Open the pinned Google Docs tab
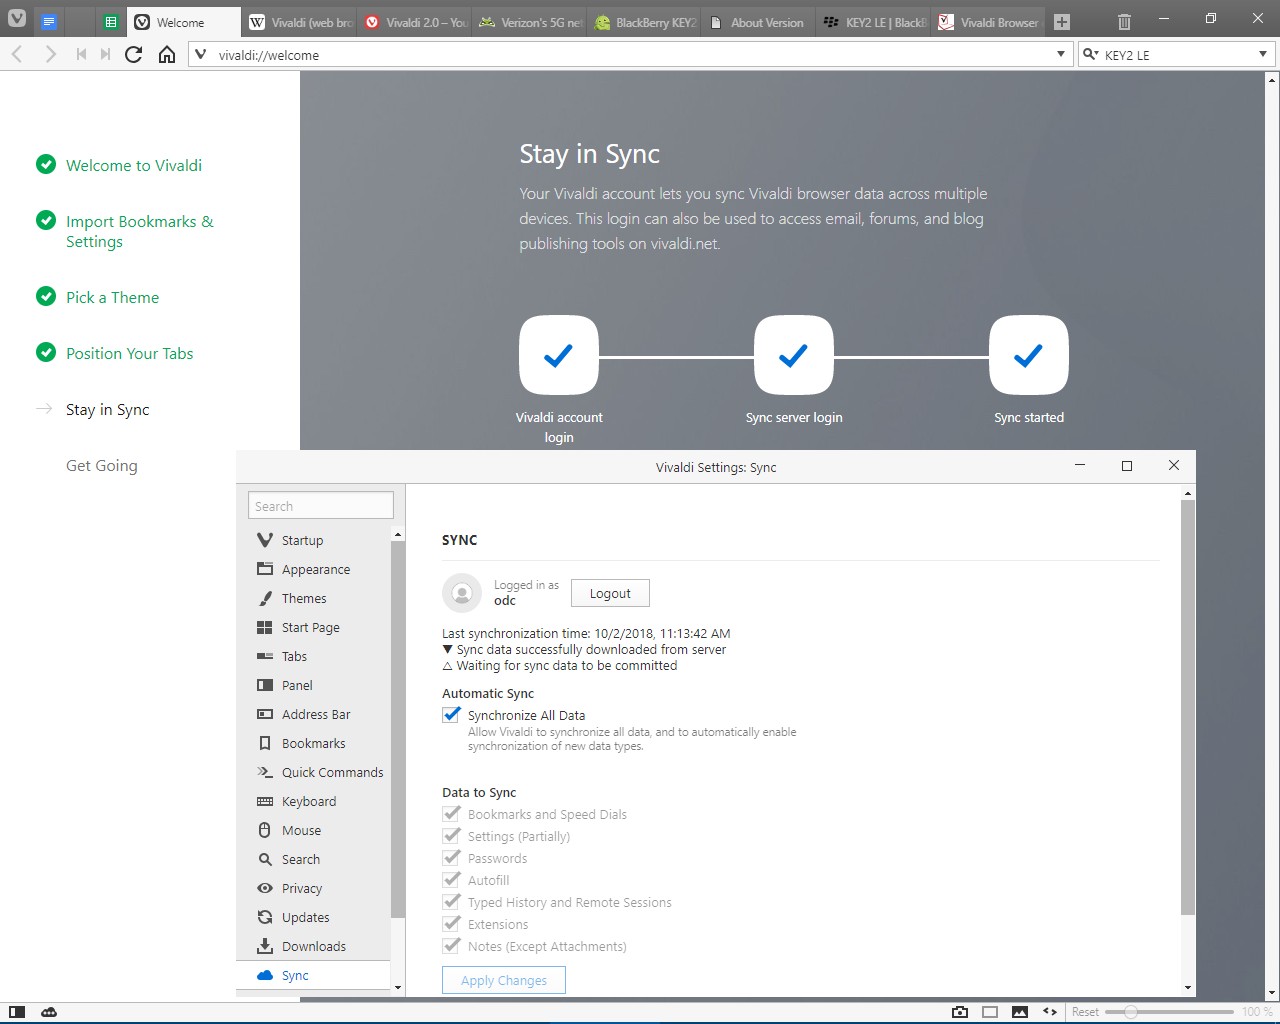The height and width of the screenshot is (1024, 1280). click(x=49, y=22)
